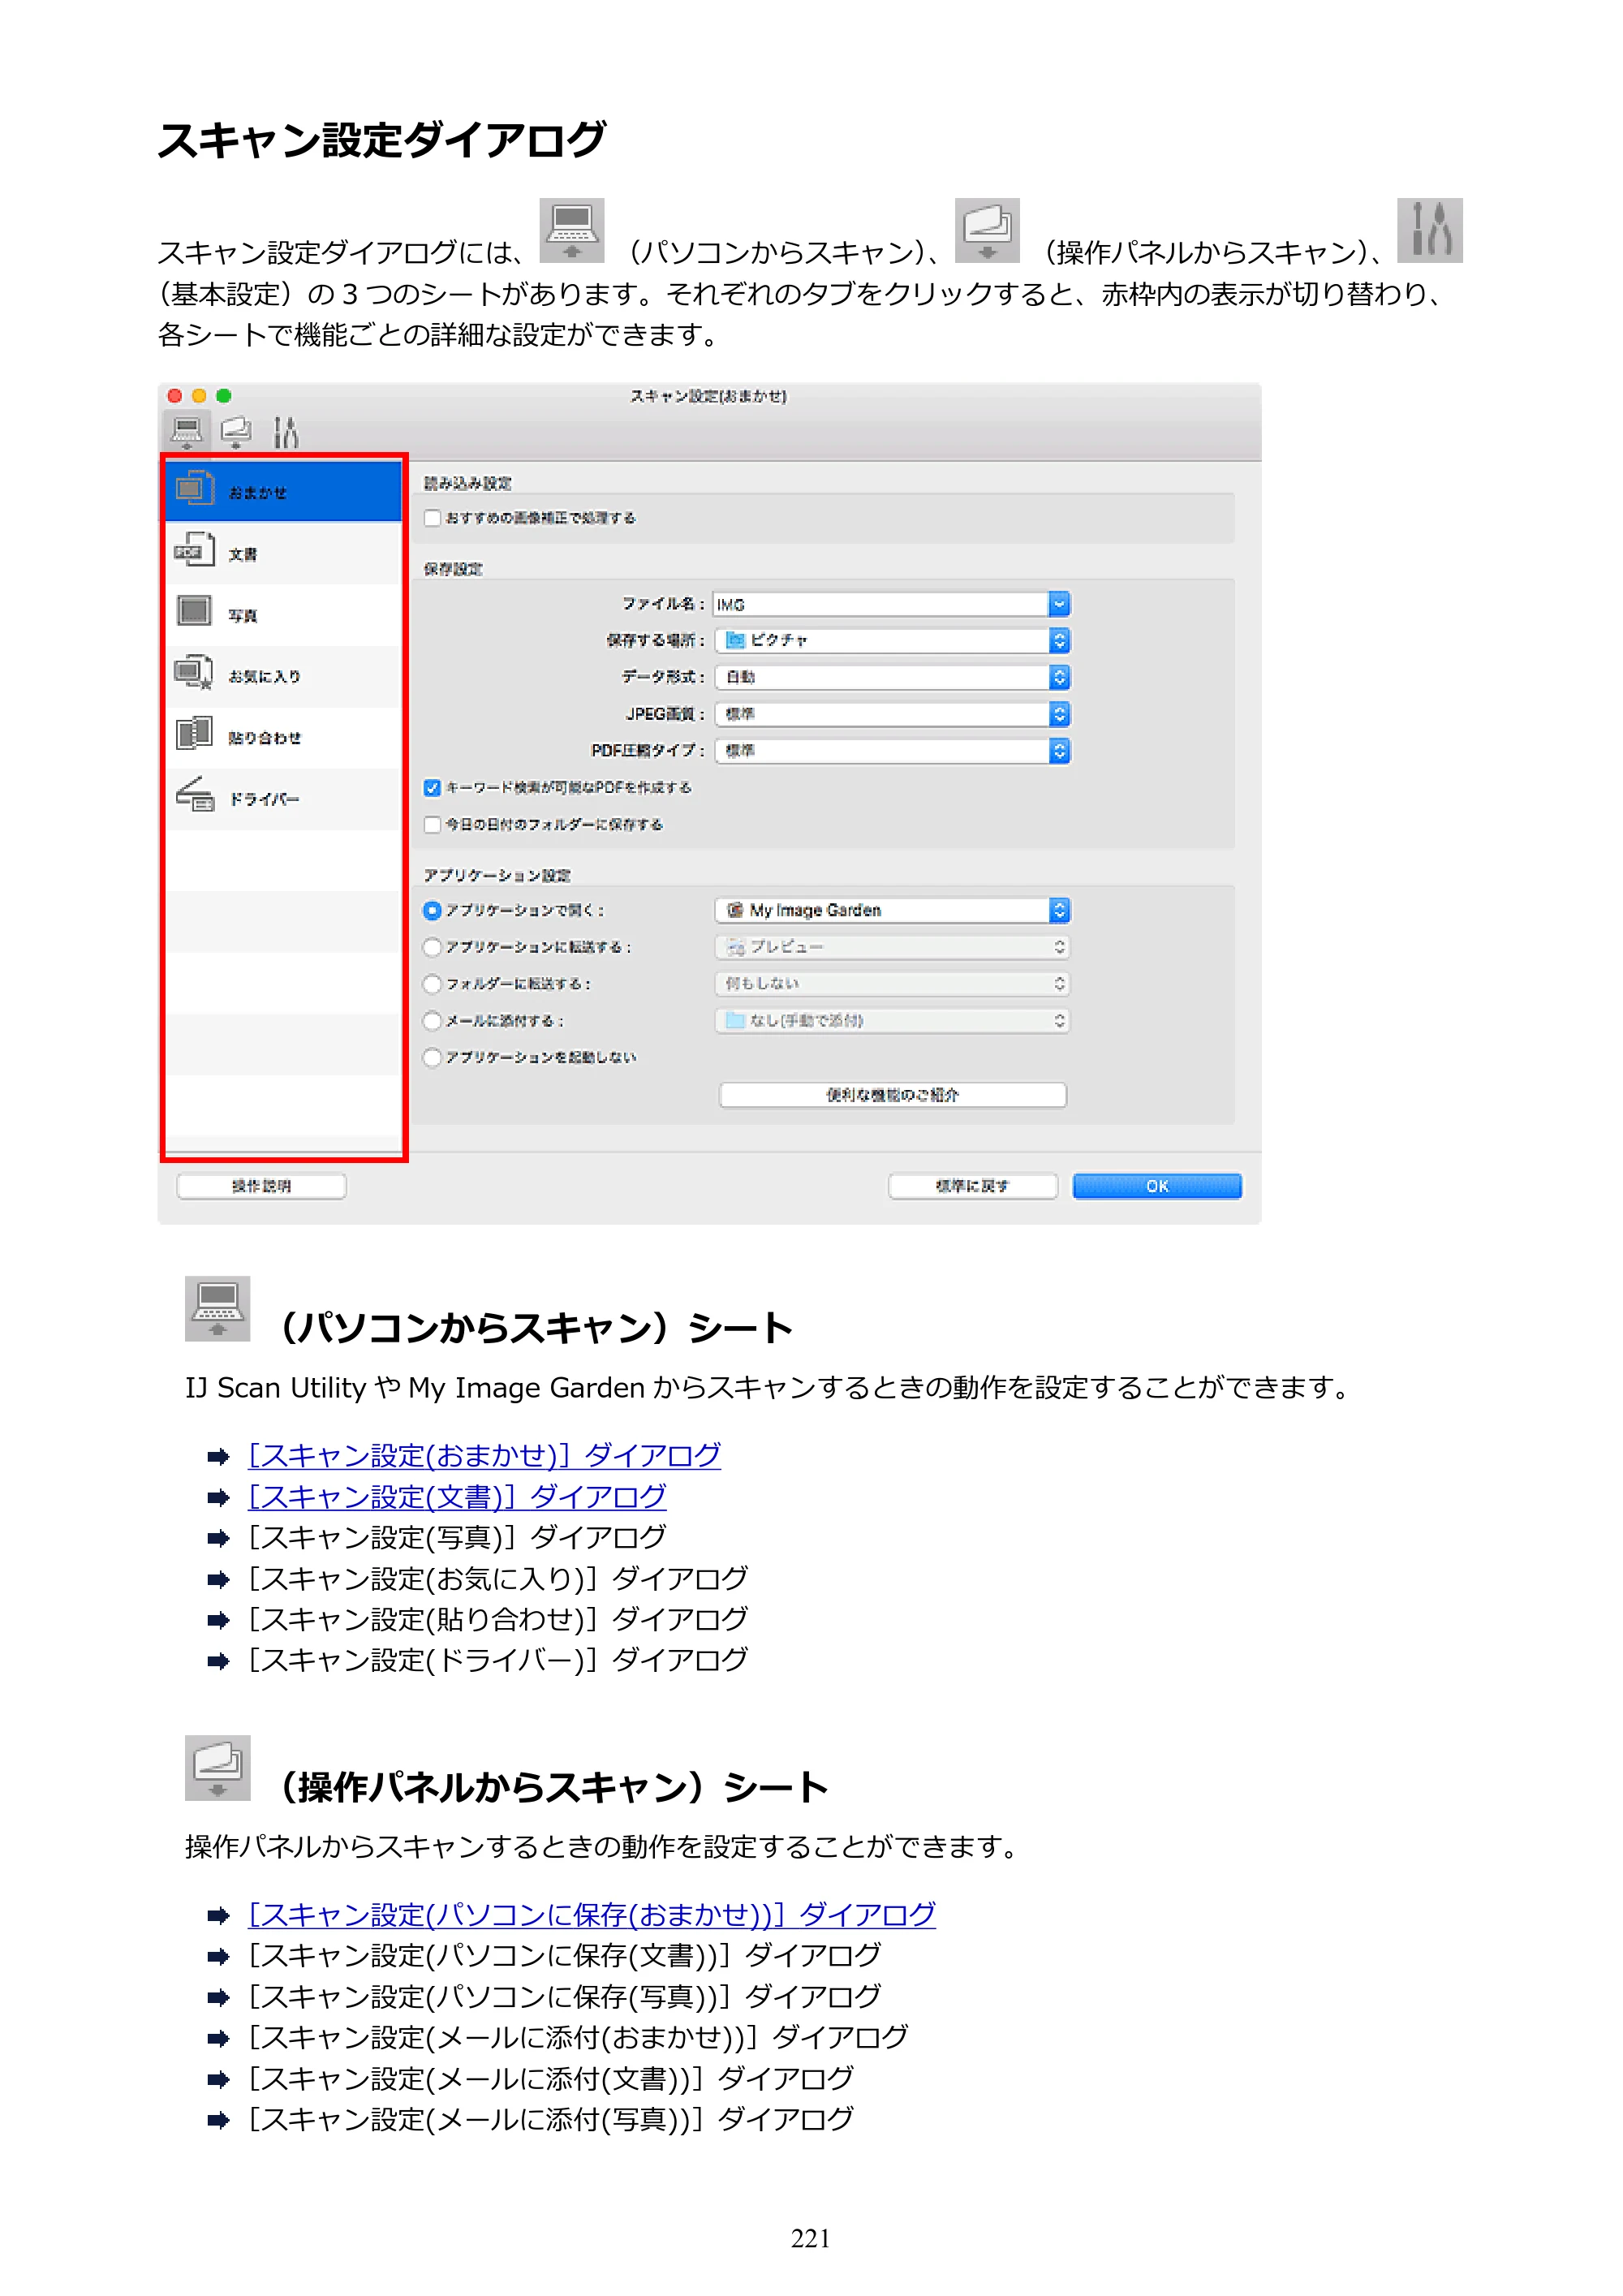This screenshot has width=1623, height=2296.
Task: Click computer icon beside パソコンからスキャン シート heading
Action: click(x=217, y=1308)
